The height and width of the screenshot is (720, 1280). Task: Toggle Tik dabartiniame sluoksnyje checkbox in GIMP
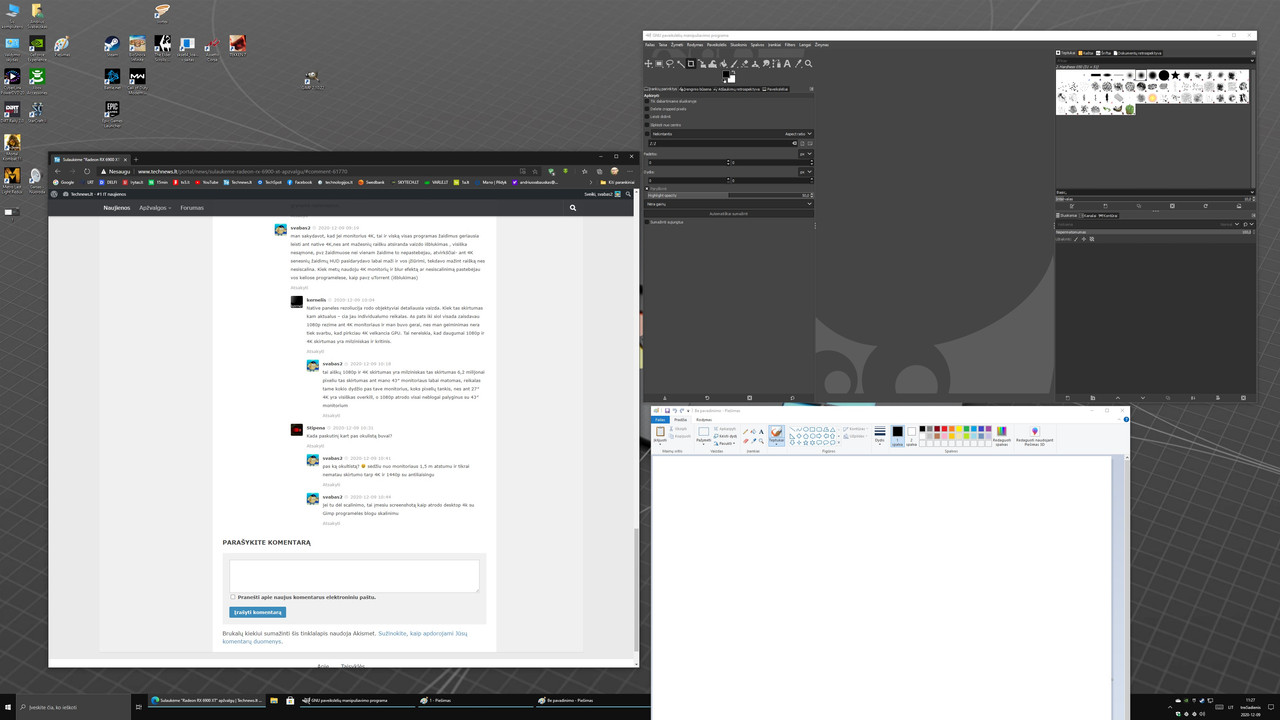coord(647,101)
